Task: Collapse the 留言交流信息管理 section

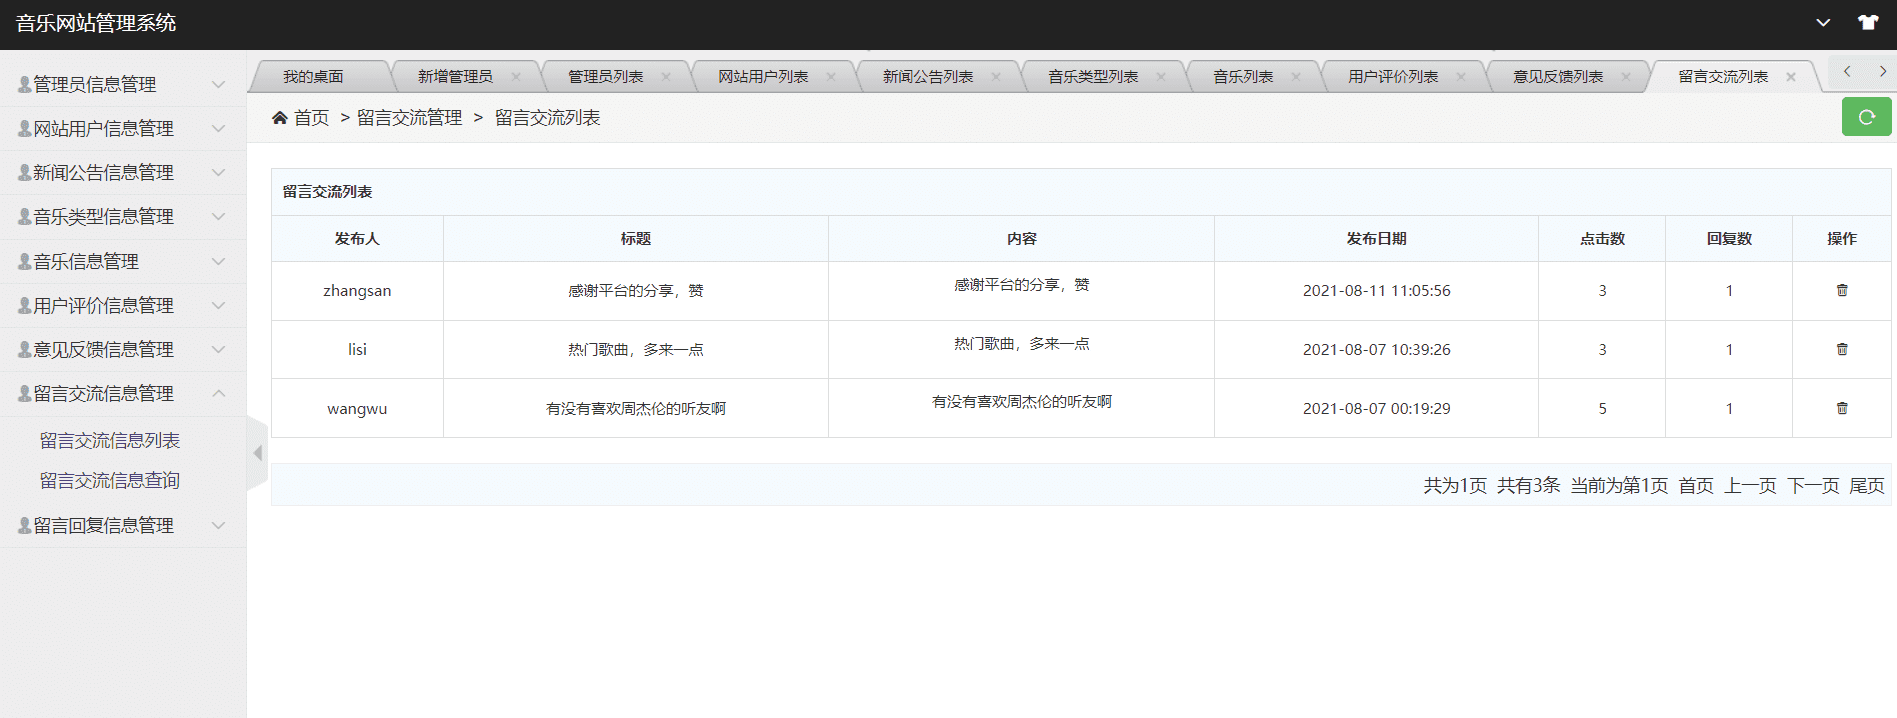Action: pyautogui.click(x=122, y=394)
